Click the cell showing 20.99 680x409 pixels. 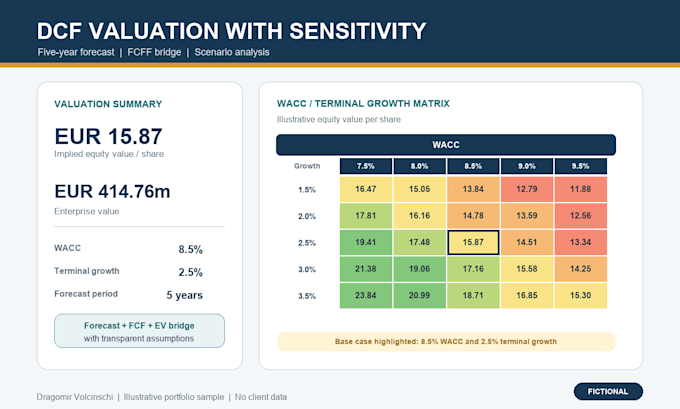tap(419, 295)
